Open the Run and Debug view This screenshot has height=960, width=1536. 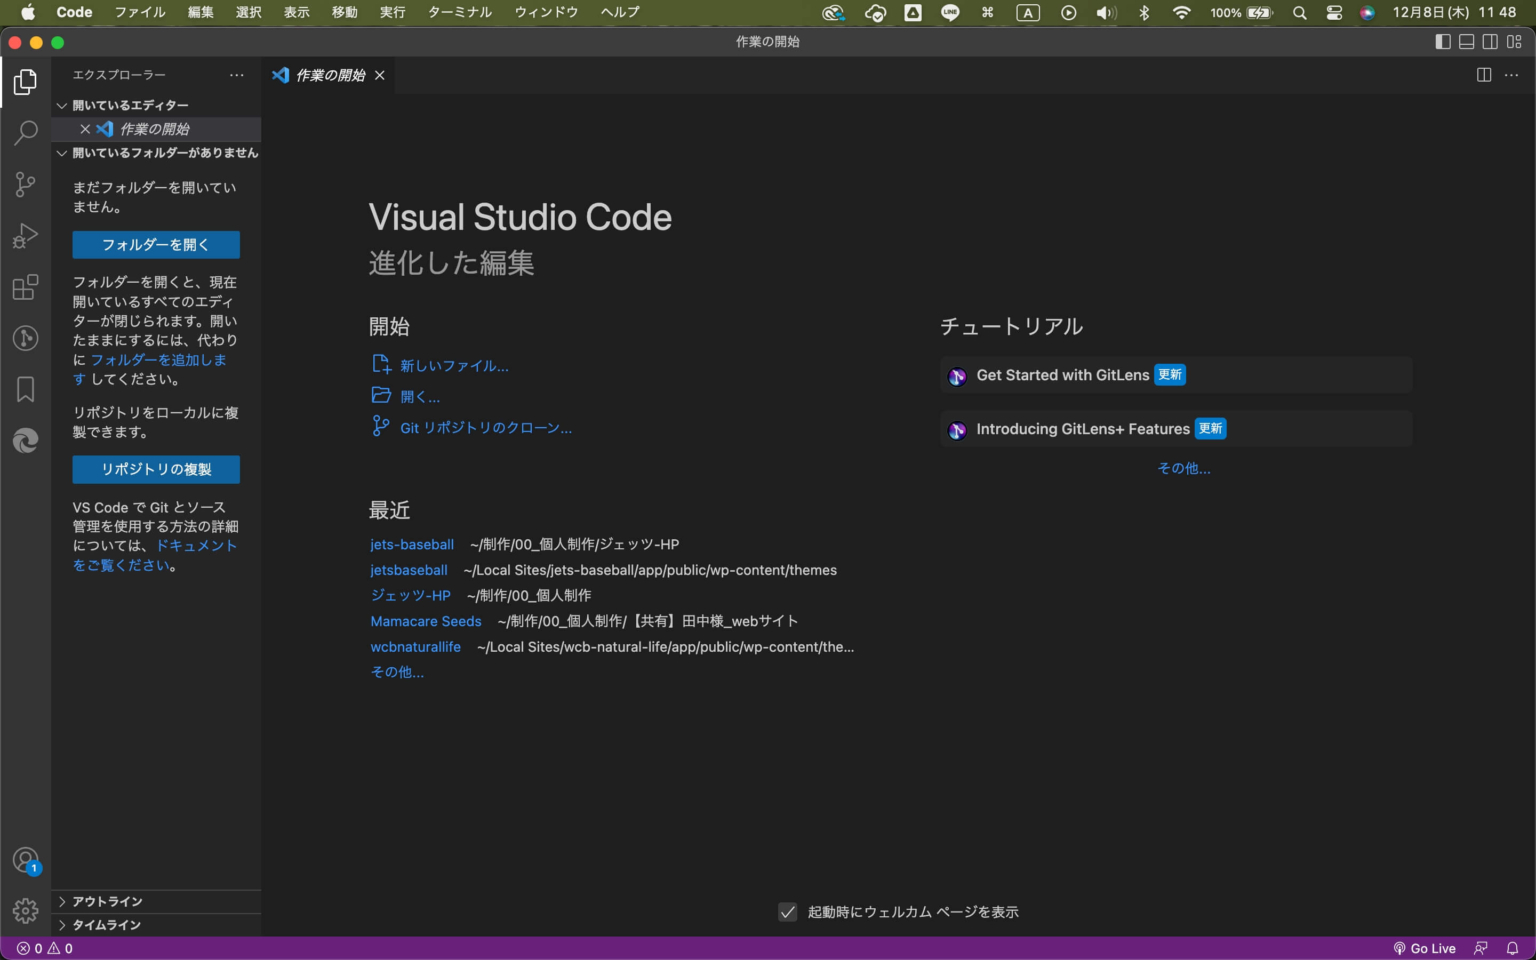(x=25, y=236)
